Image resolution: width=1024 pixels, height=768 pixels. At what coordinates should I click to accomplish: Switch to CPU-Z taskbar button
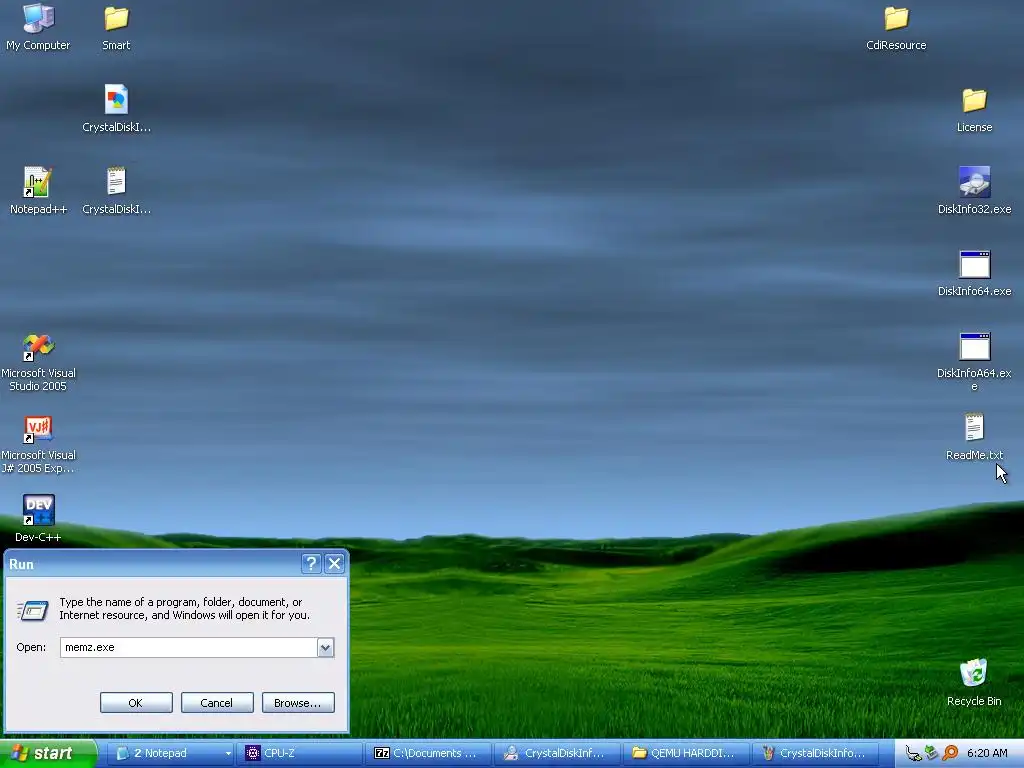(x=298, y=753)
